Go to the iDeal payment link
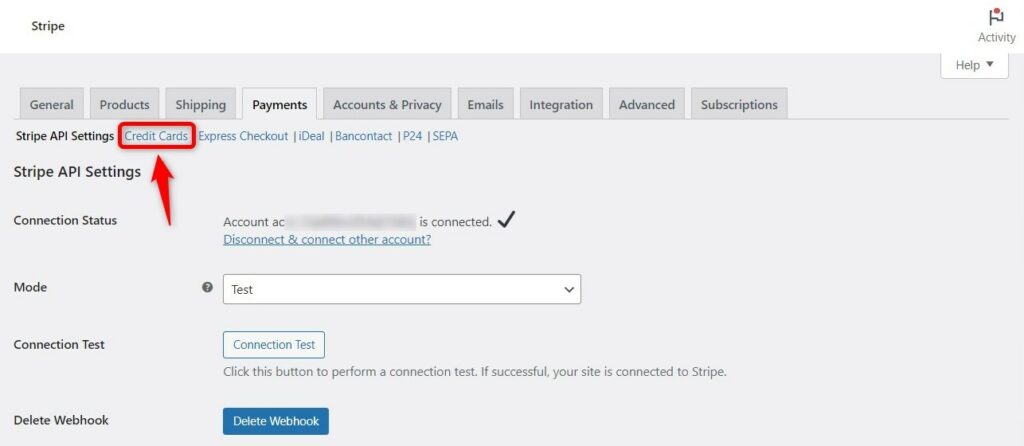1024x446 pixels. pyautogui.click(x=312, y=136)
